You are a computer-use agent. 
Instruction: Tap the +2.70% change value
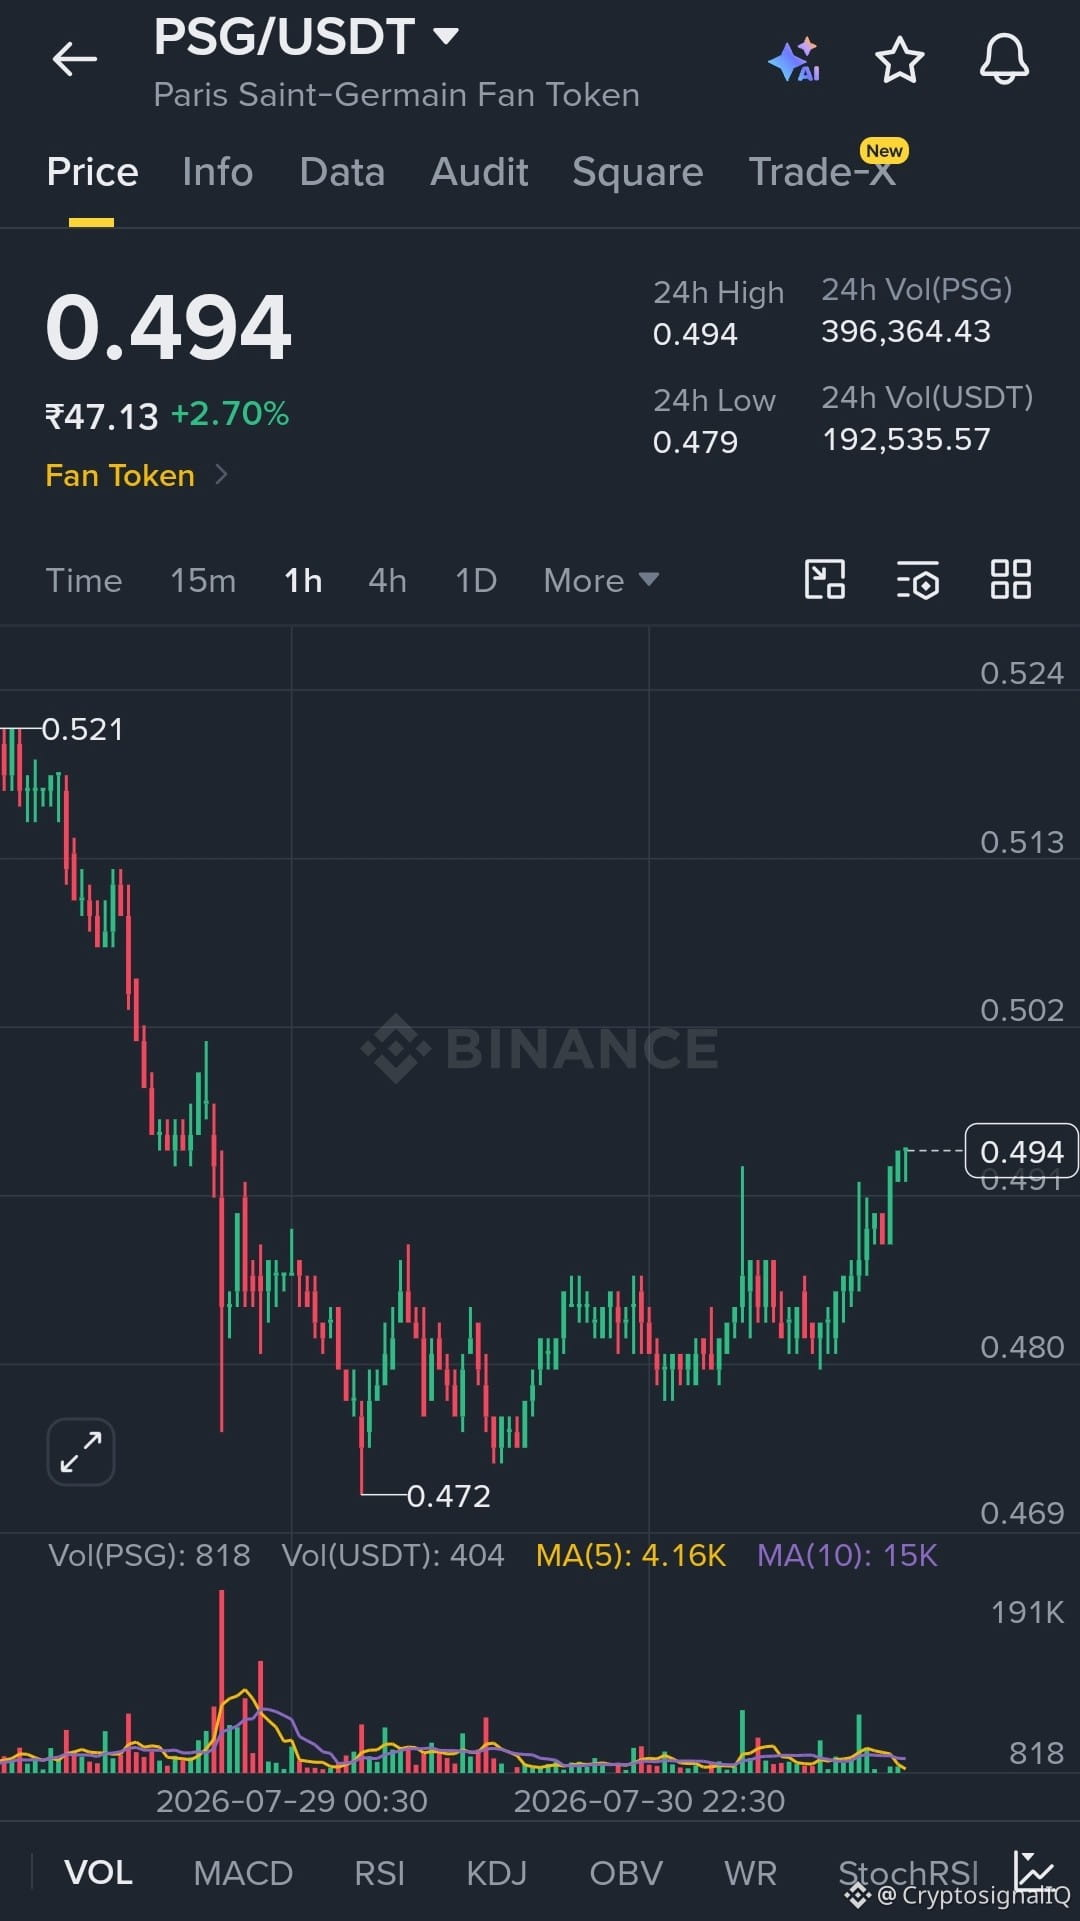tap(230, 414)
